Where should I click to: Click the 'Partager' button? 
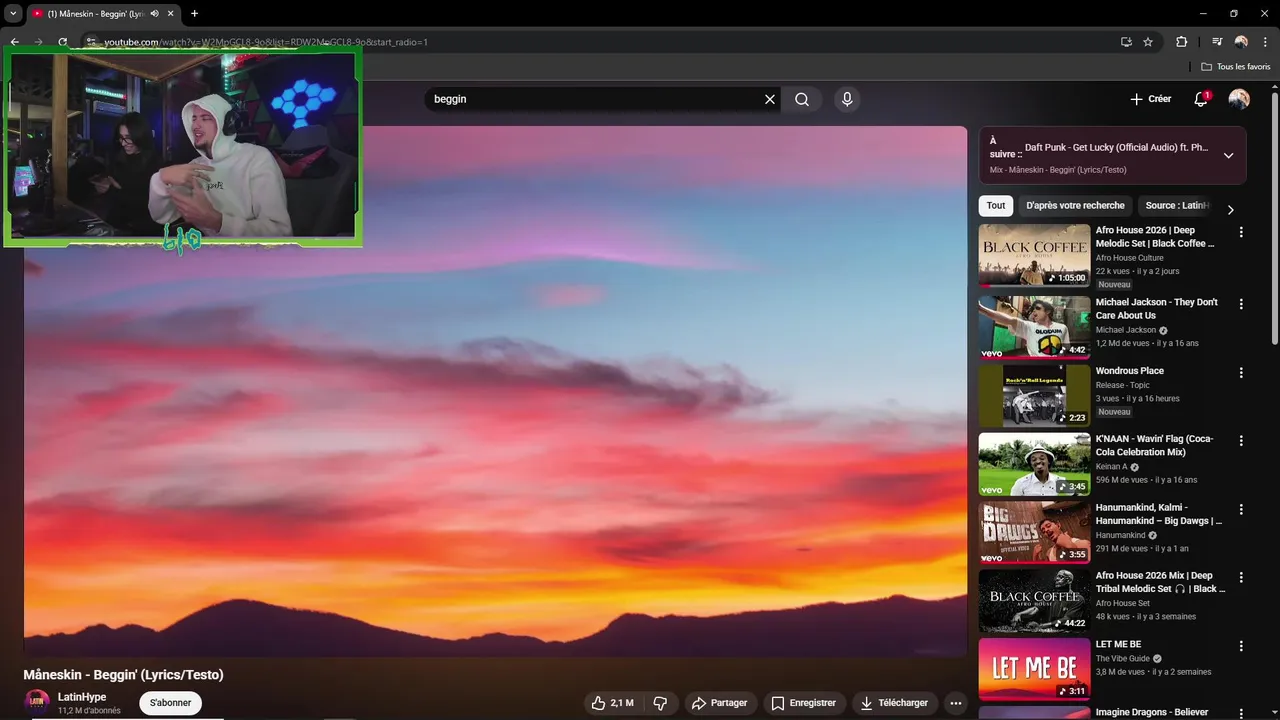(719, 703)
